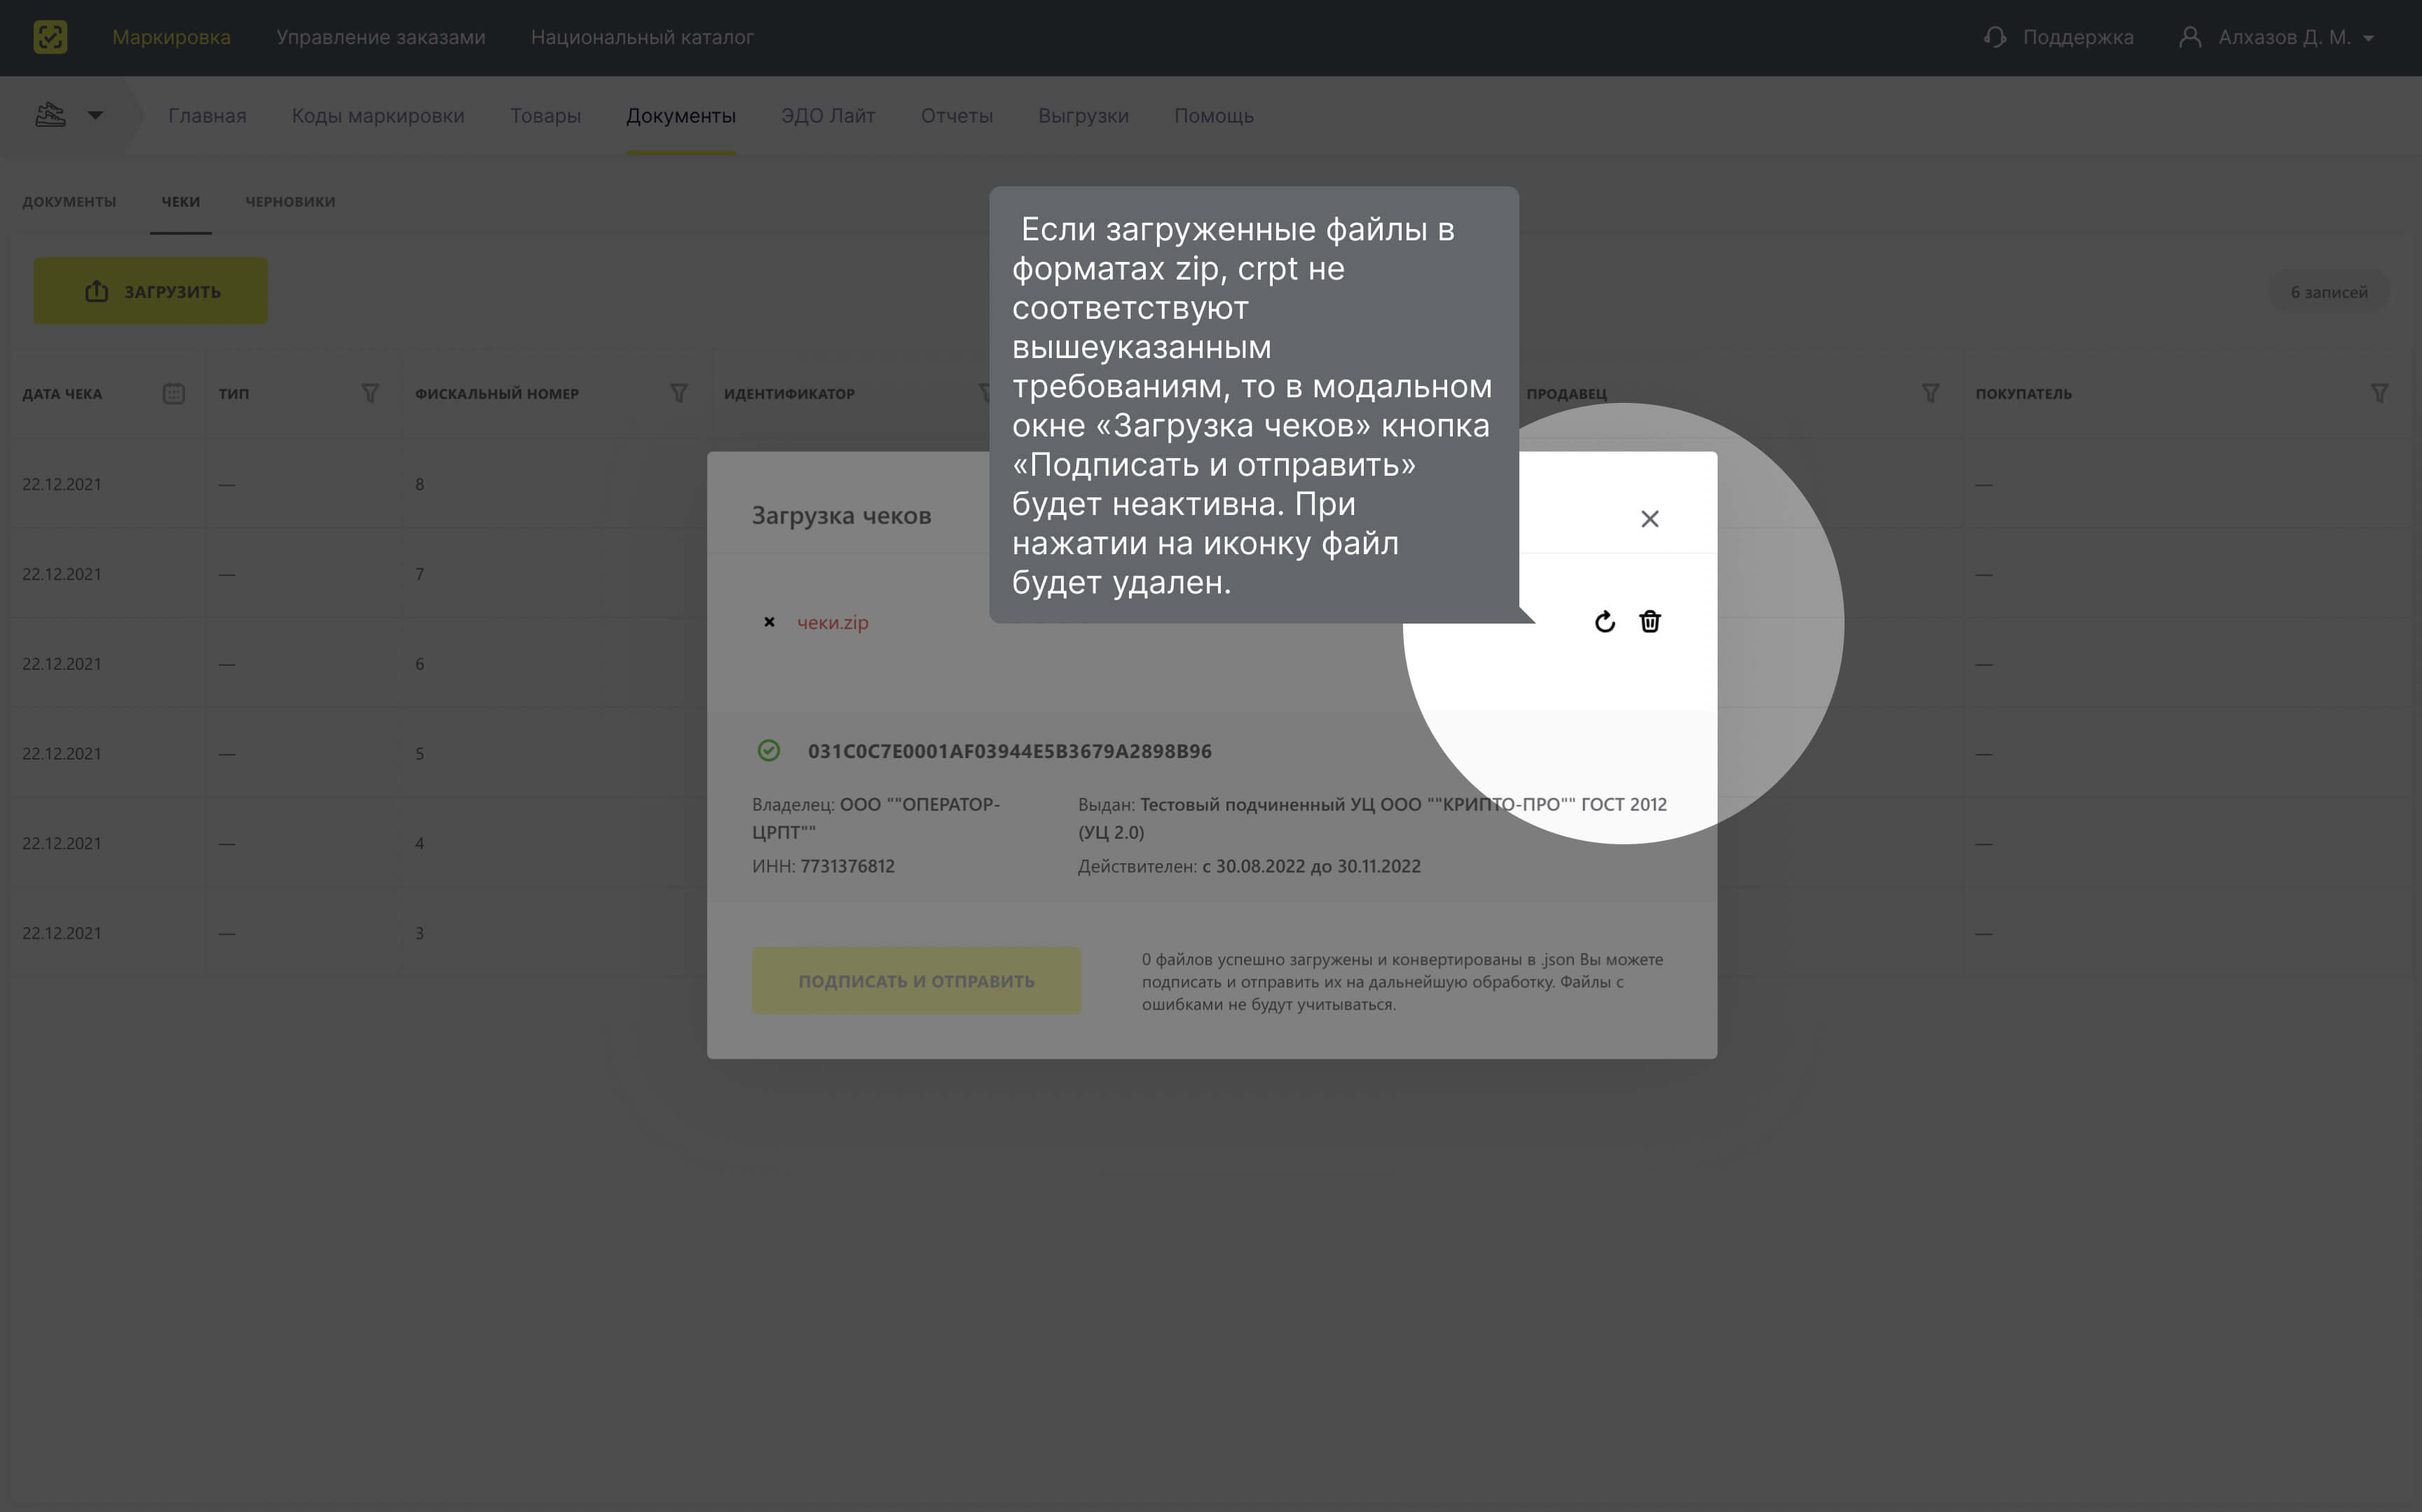Select the Документы tab in the navigation
Image resolution: width=2422 pixels, height=1512 pixels.
pyautogui.click(x=681, y=115)
